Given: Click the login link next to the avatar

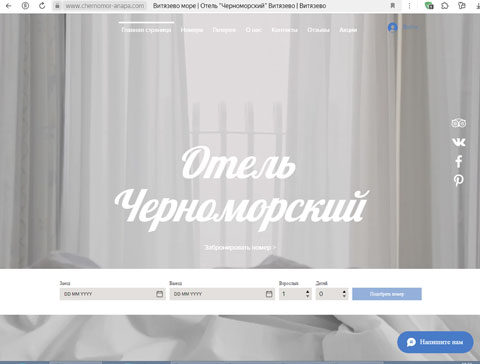Looking at the screenshot, I should coord(410,27).
